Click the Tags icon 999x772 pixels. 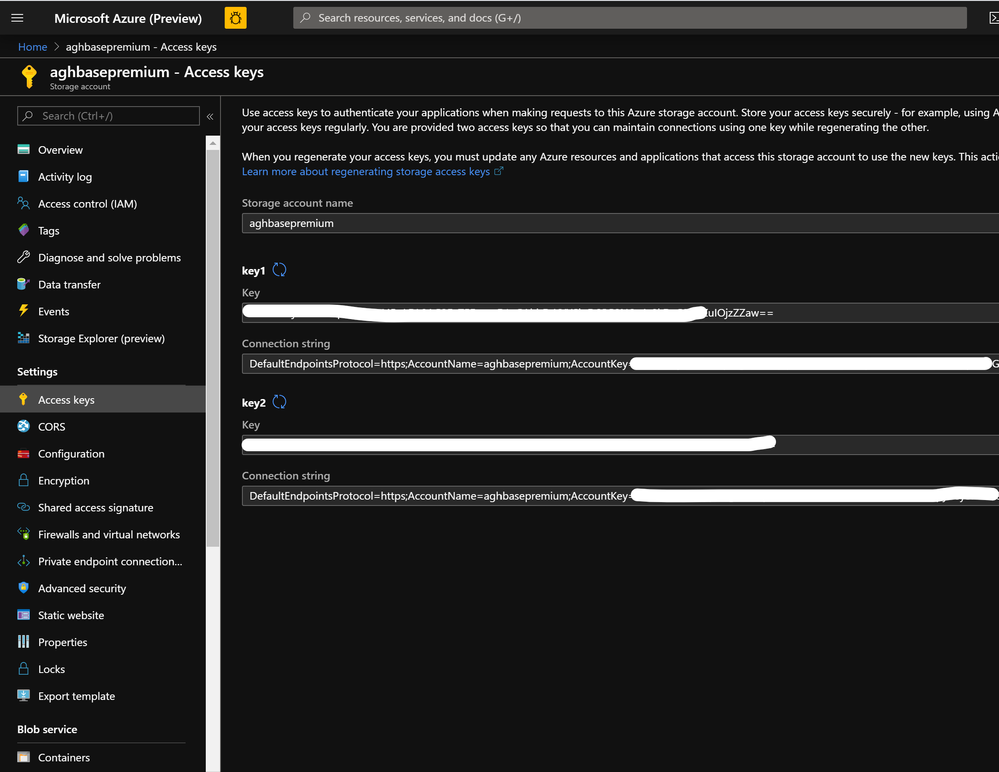[x=24, y=230]
